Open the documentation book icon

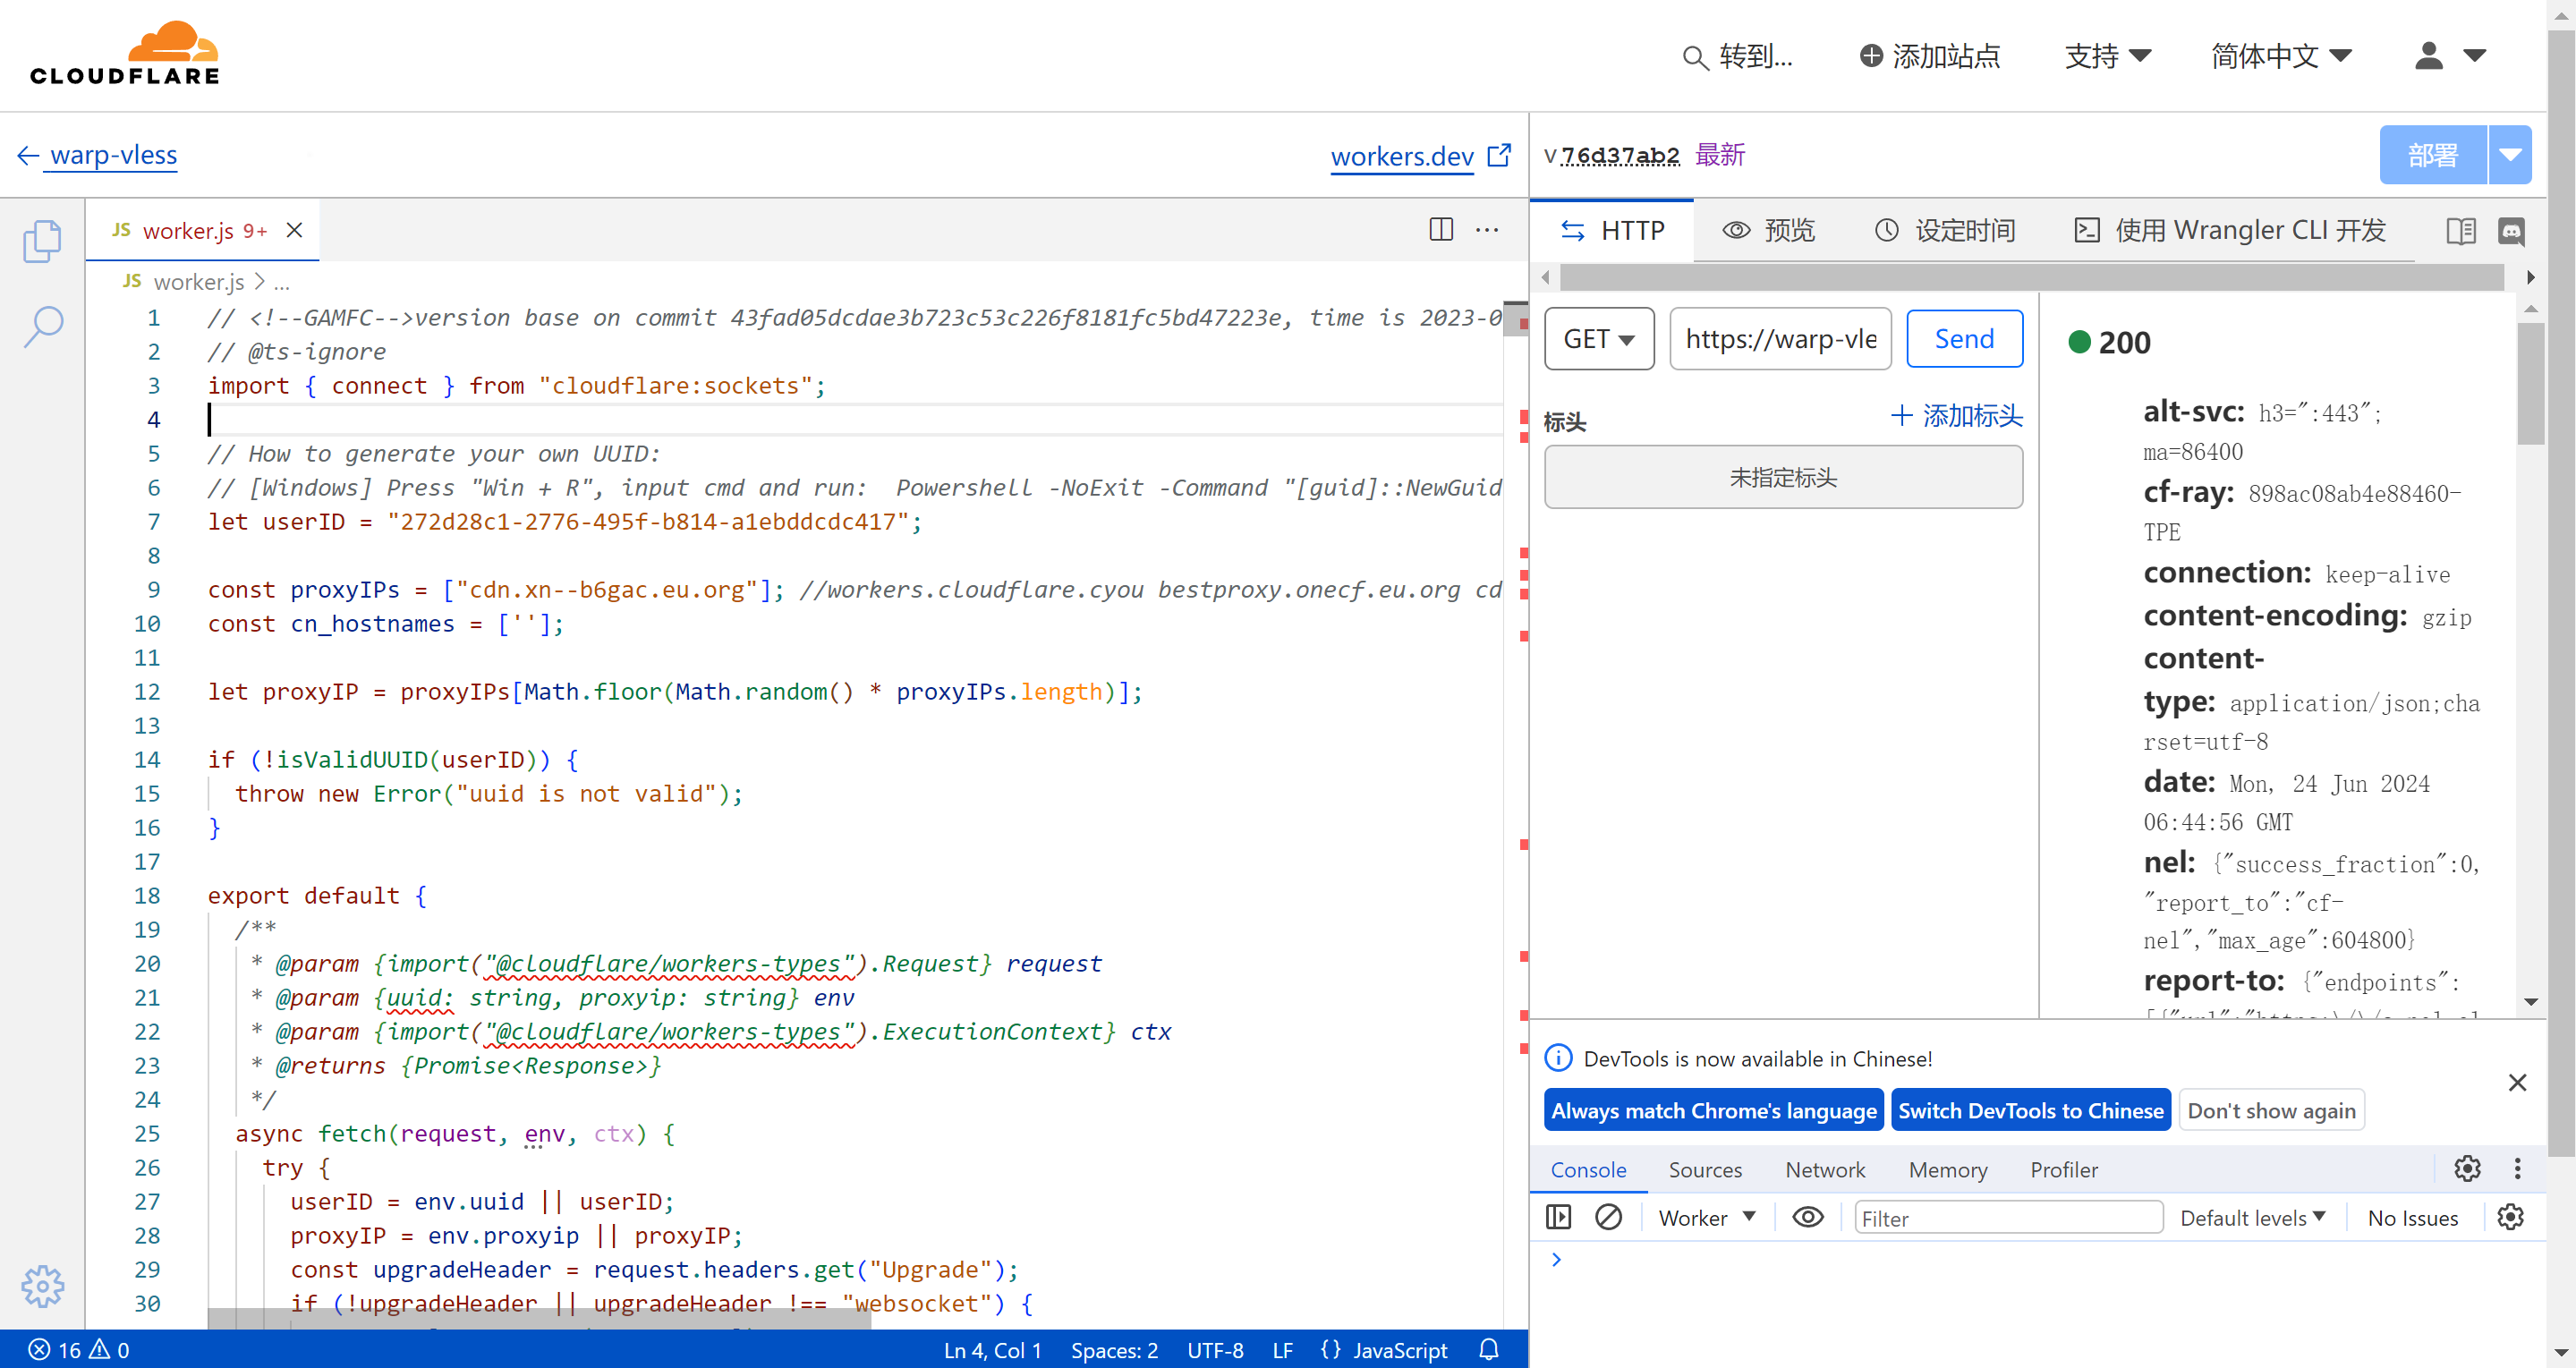tap(2461, 231)
